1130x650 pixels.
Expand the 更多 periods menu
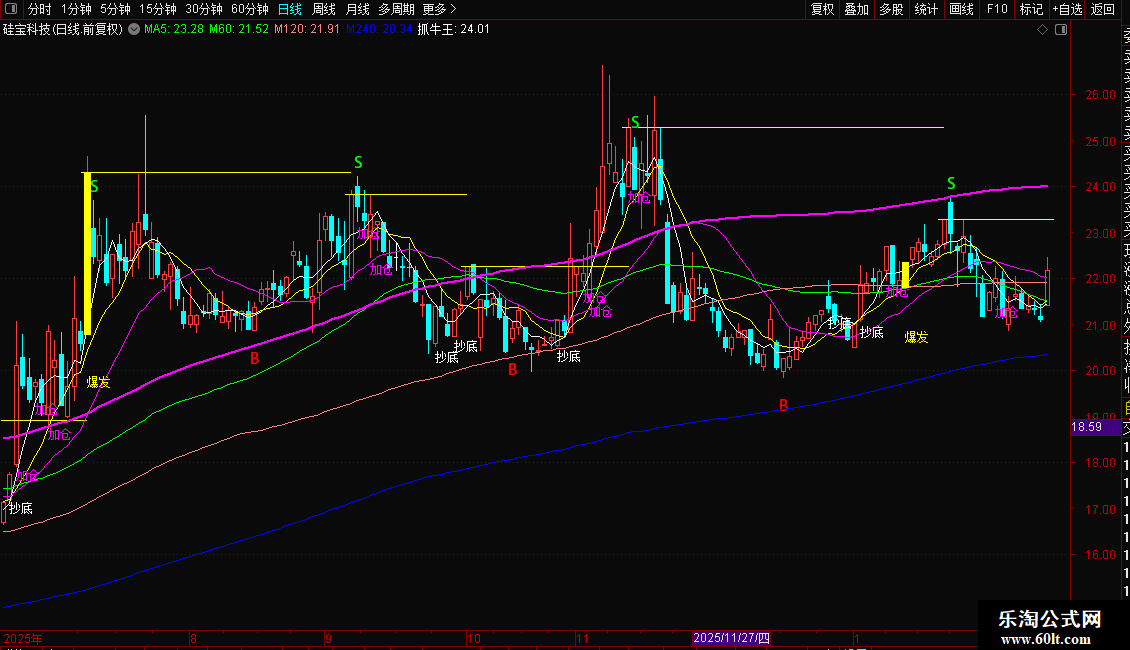(440, 9)
